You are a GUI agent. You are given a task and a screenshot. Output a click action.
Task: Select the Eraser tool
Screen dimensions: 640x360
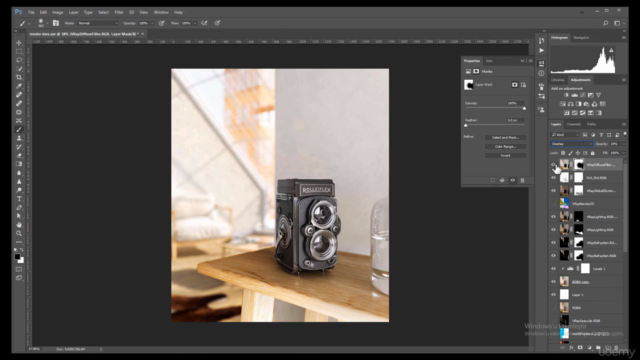19,156
